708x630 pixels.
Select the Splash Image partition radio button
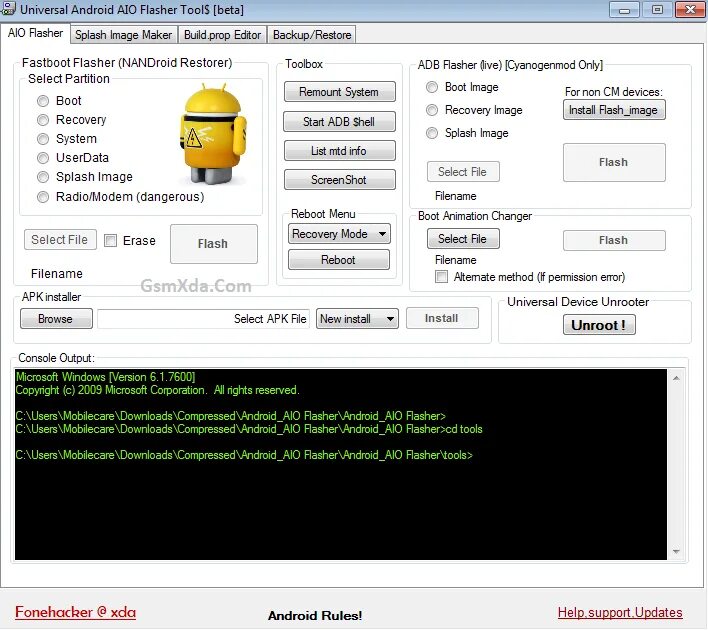(x=43, y=177)
